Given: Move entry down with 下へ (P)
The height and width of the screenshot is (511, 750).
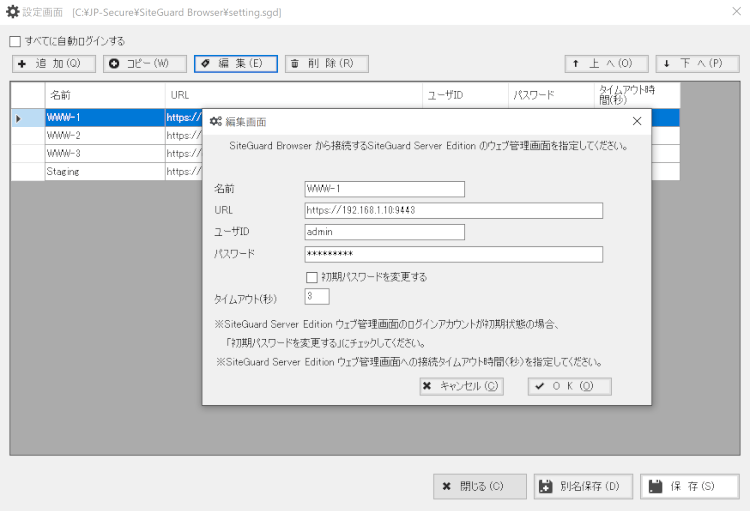Looking at the screenshot, I should tap(696, 64).
